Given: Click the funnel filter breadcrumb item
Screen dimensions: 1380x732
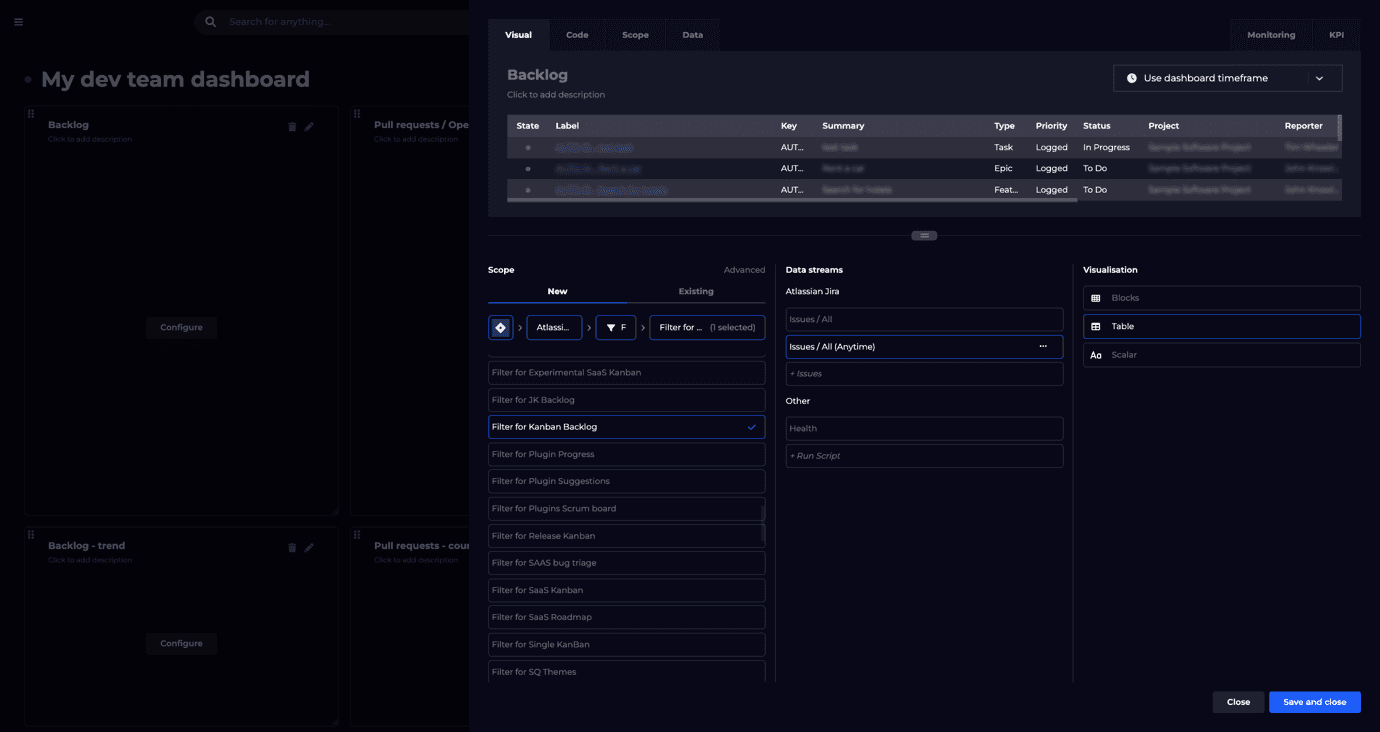Looking at the screenshot, I should click(616, 328).
